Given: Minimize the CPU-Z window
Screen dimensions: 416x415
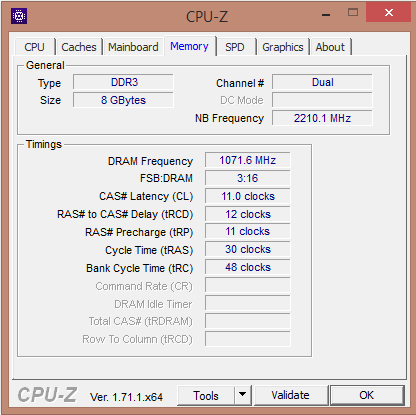Looking at the screenshot, I should click(326, 14).
